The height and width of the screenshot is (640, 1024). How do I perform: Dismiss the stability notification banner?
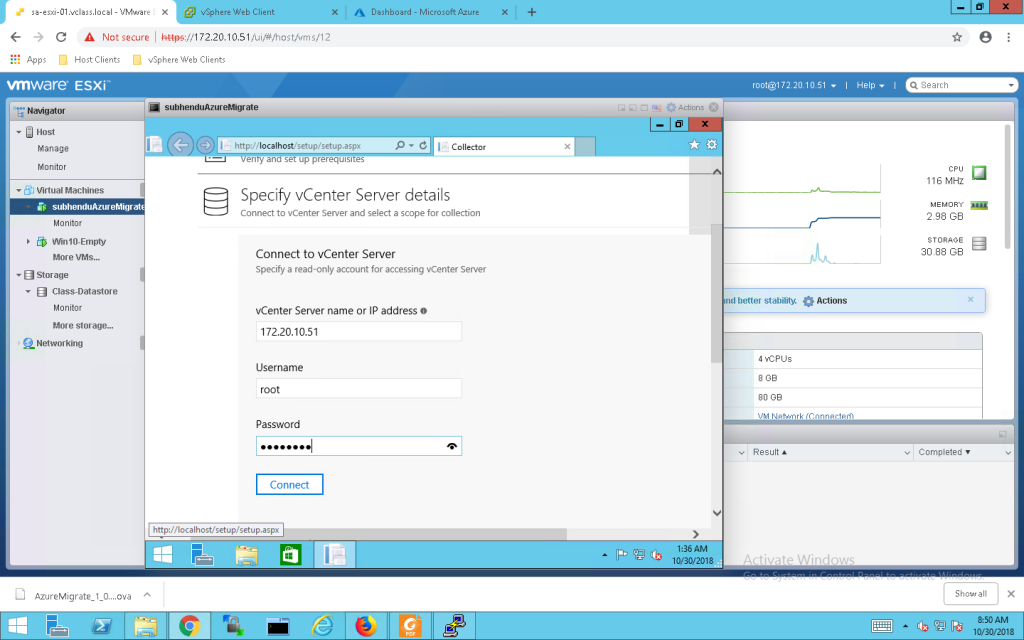pyautogui.click(x=970, y=300)
